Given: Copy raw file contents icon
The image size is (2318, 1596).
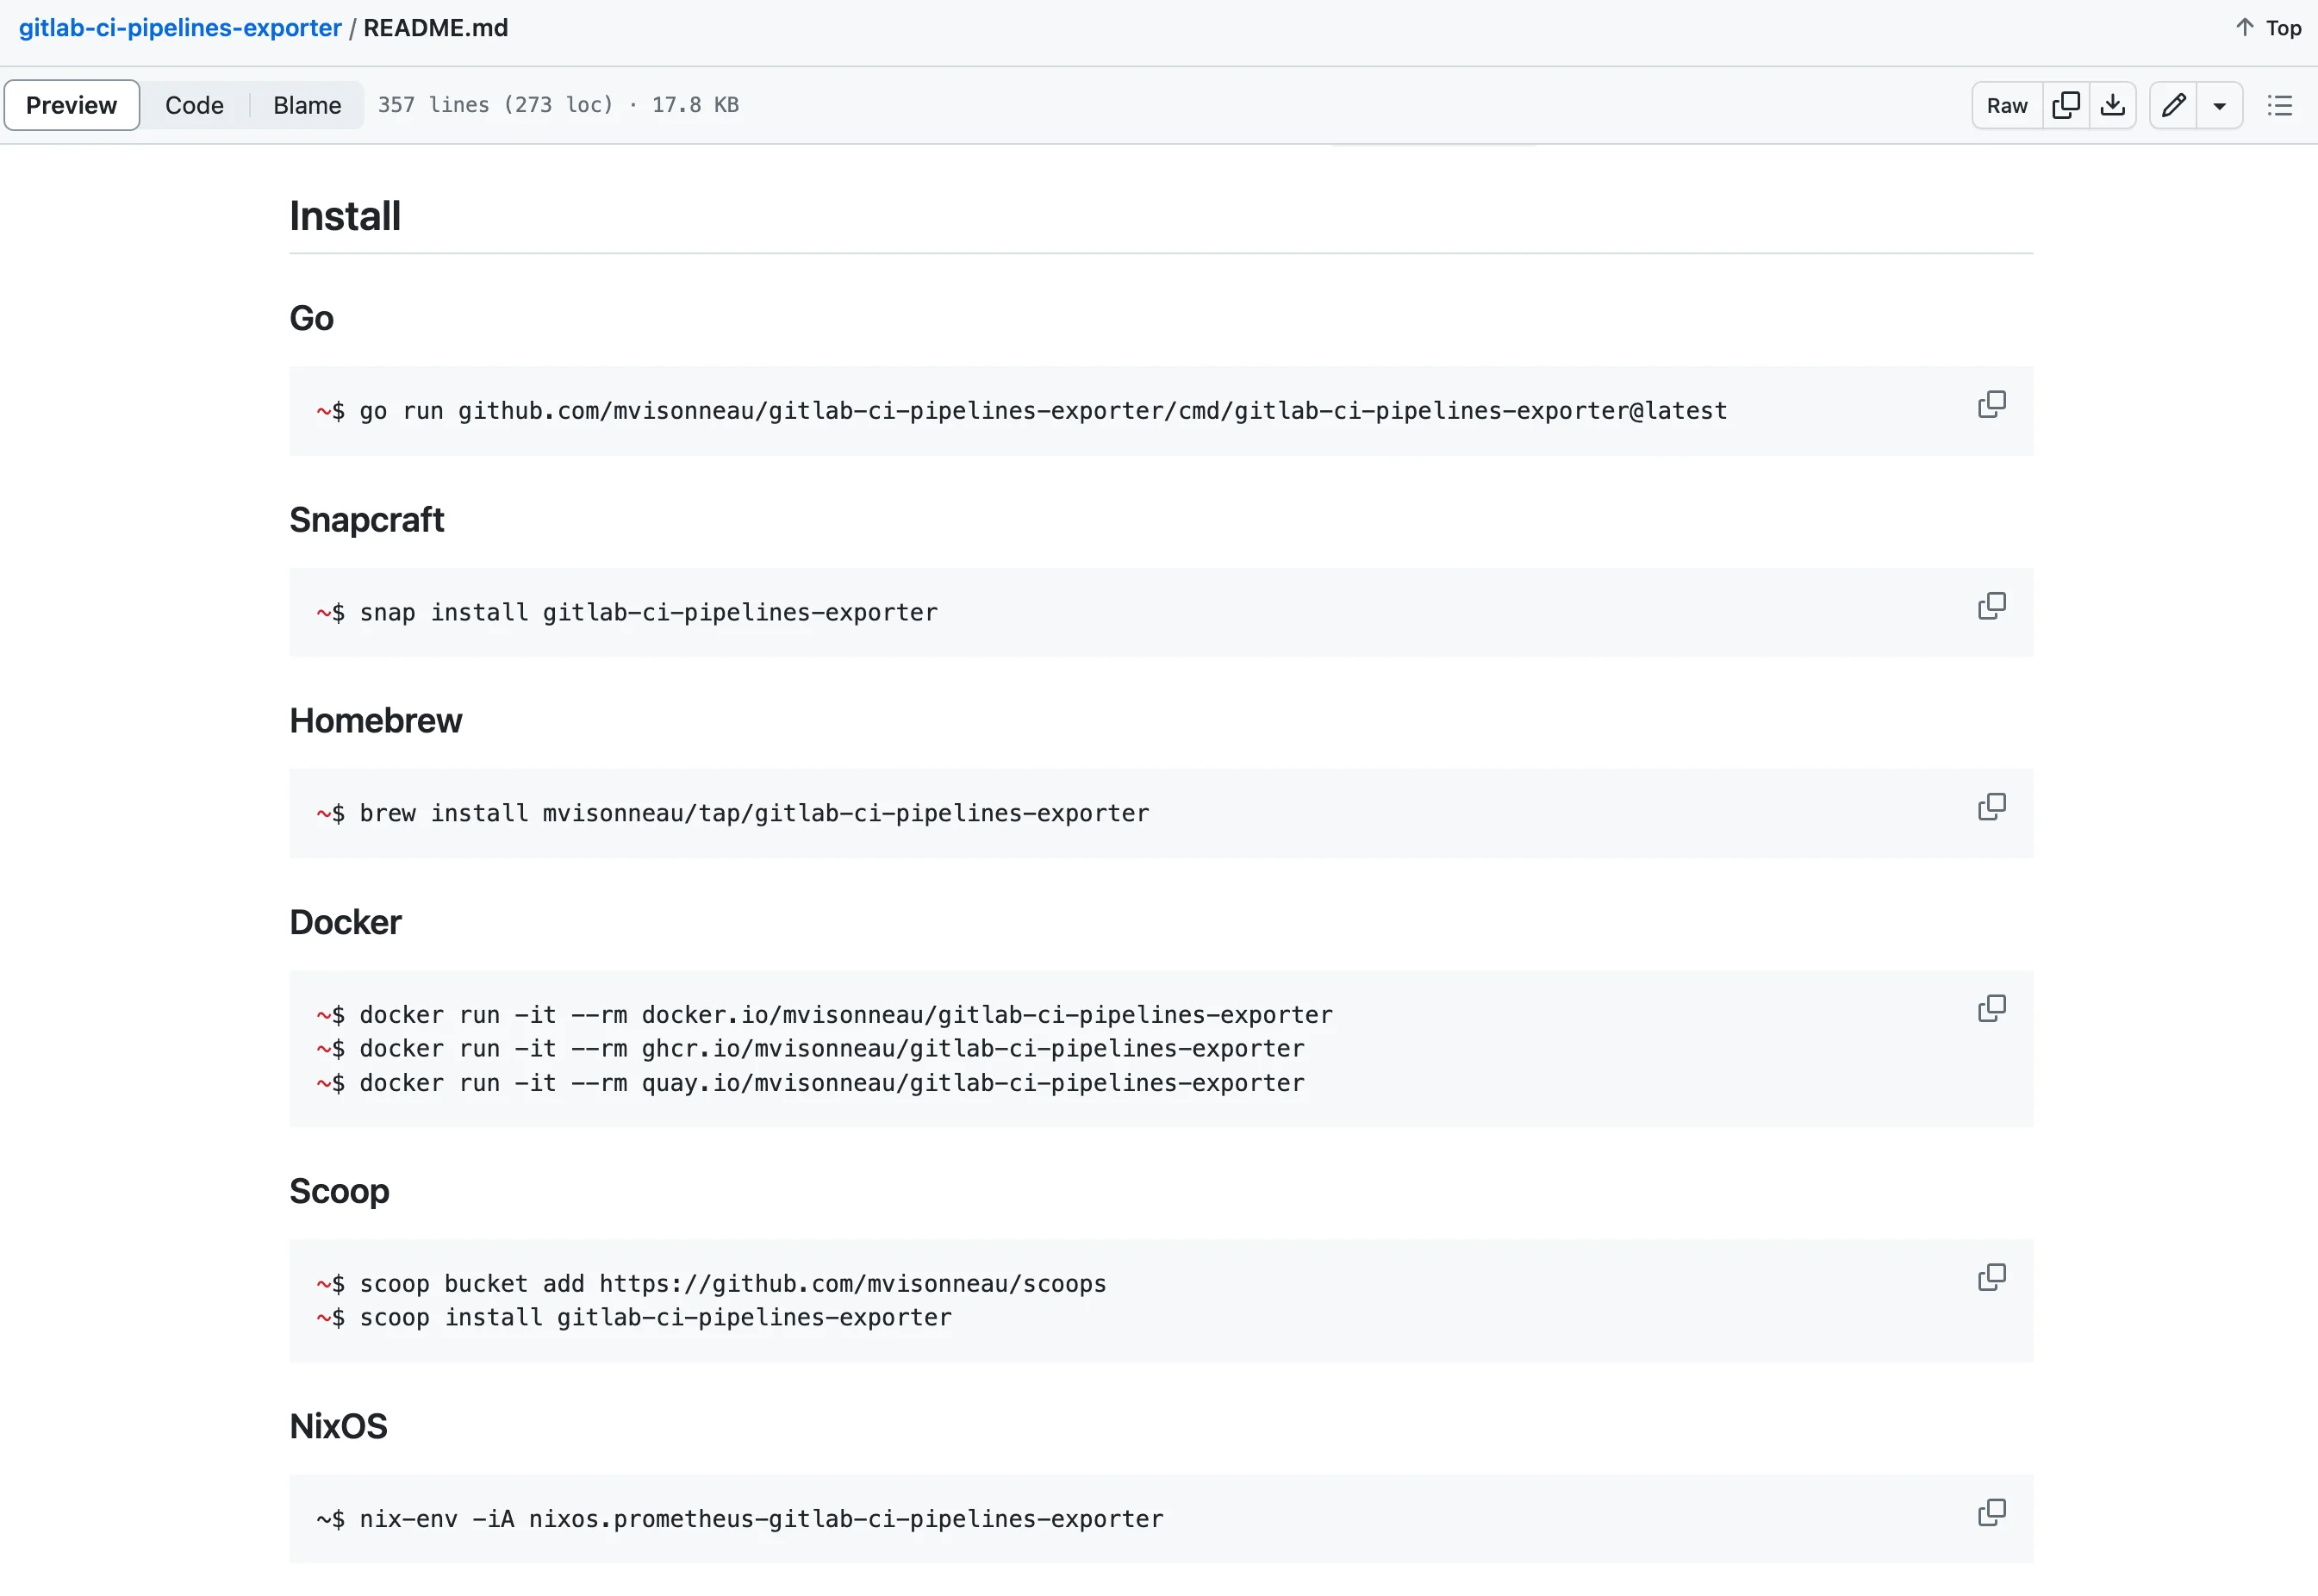Looking at the screenshot, I should [2065, 105].
